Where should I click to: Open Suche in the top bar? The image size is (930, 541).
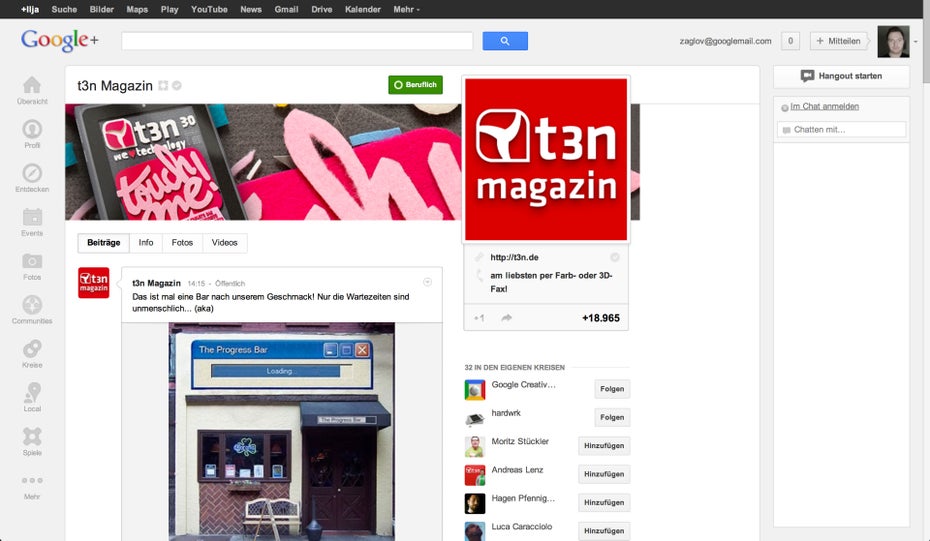[x=64, y=9]
